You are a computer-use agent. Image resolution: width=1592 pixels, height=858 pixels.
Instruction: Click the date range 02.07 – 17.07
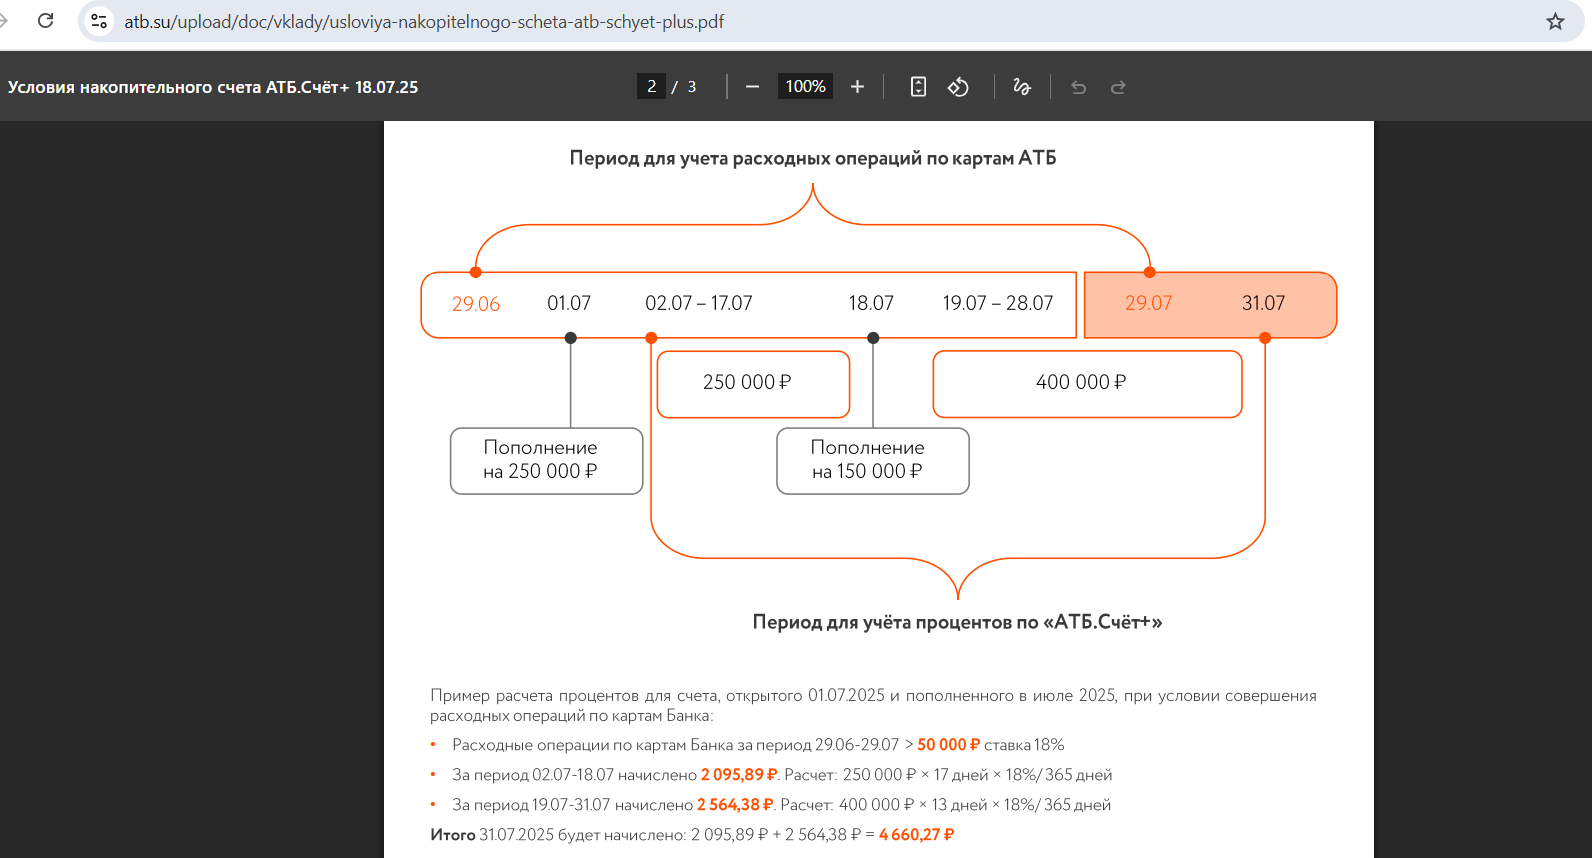pyautogui.click(x=698, y=303)
